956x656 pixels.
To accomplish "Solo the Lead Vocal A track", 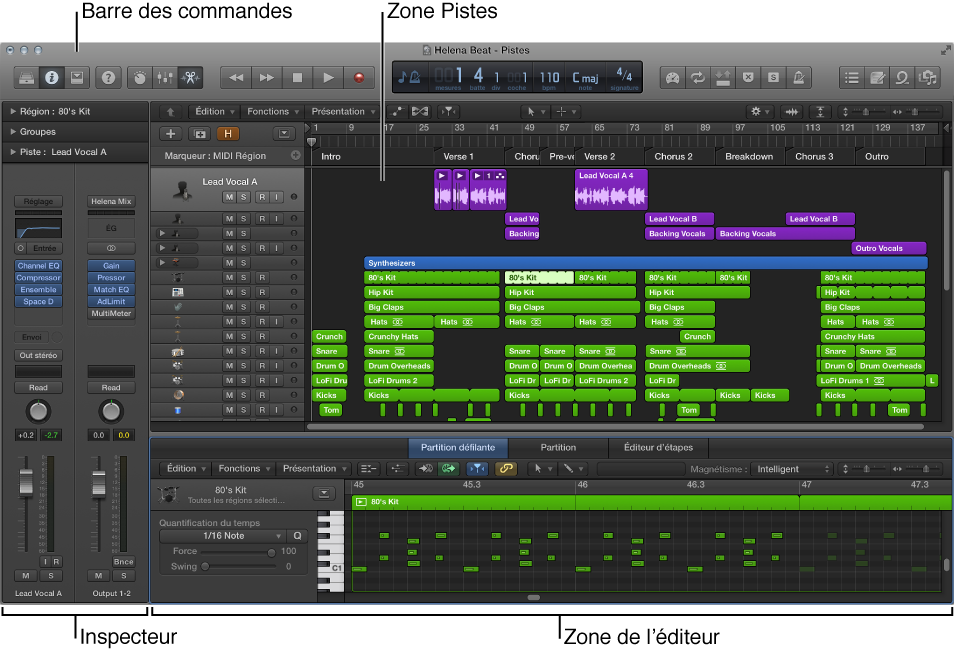I will [243, 195].
